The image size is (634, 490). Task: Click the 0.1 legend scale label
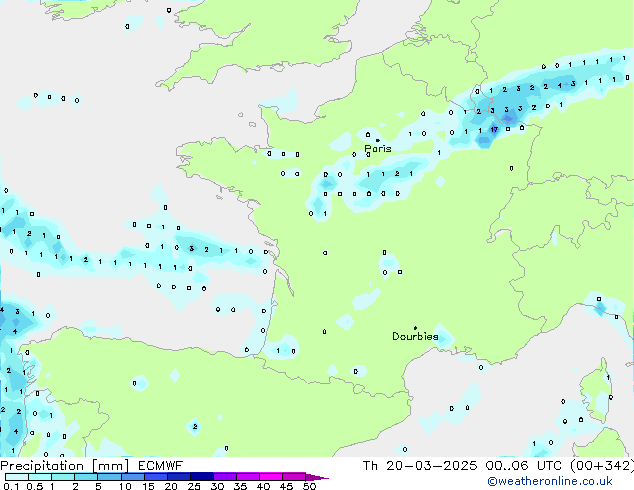tap(11, 486)
